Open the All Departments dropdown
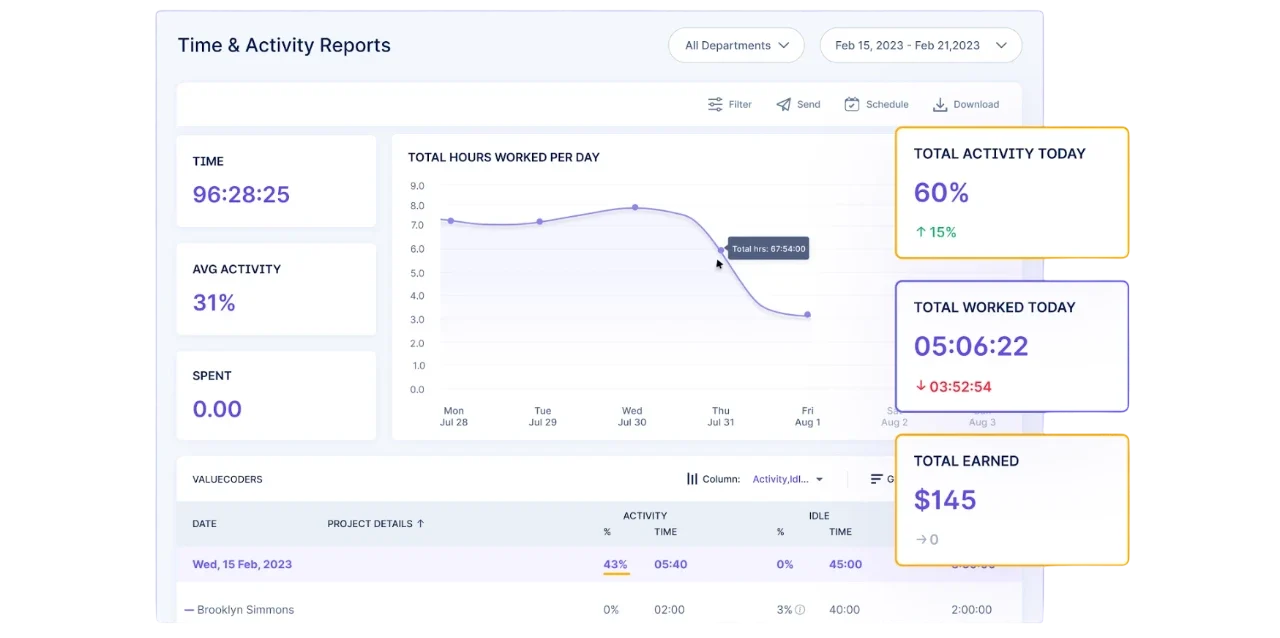The height and width of the screenshot is (638, 1280). tap(736, 45)
